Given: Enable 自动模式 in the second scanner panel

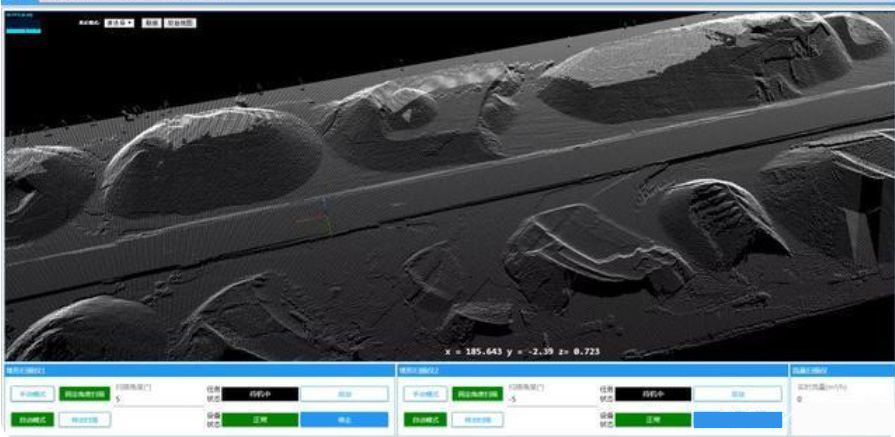Looking at the screenshot, I should tap(424, 420).
